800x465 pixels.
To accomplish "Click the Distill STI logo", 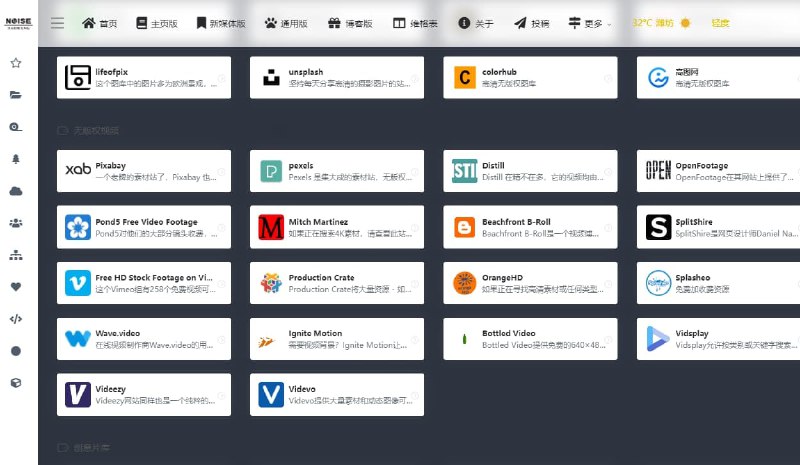I will [465, 171].
